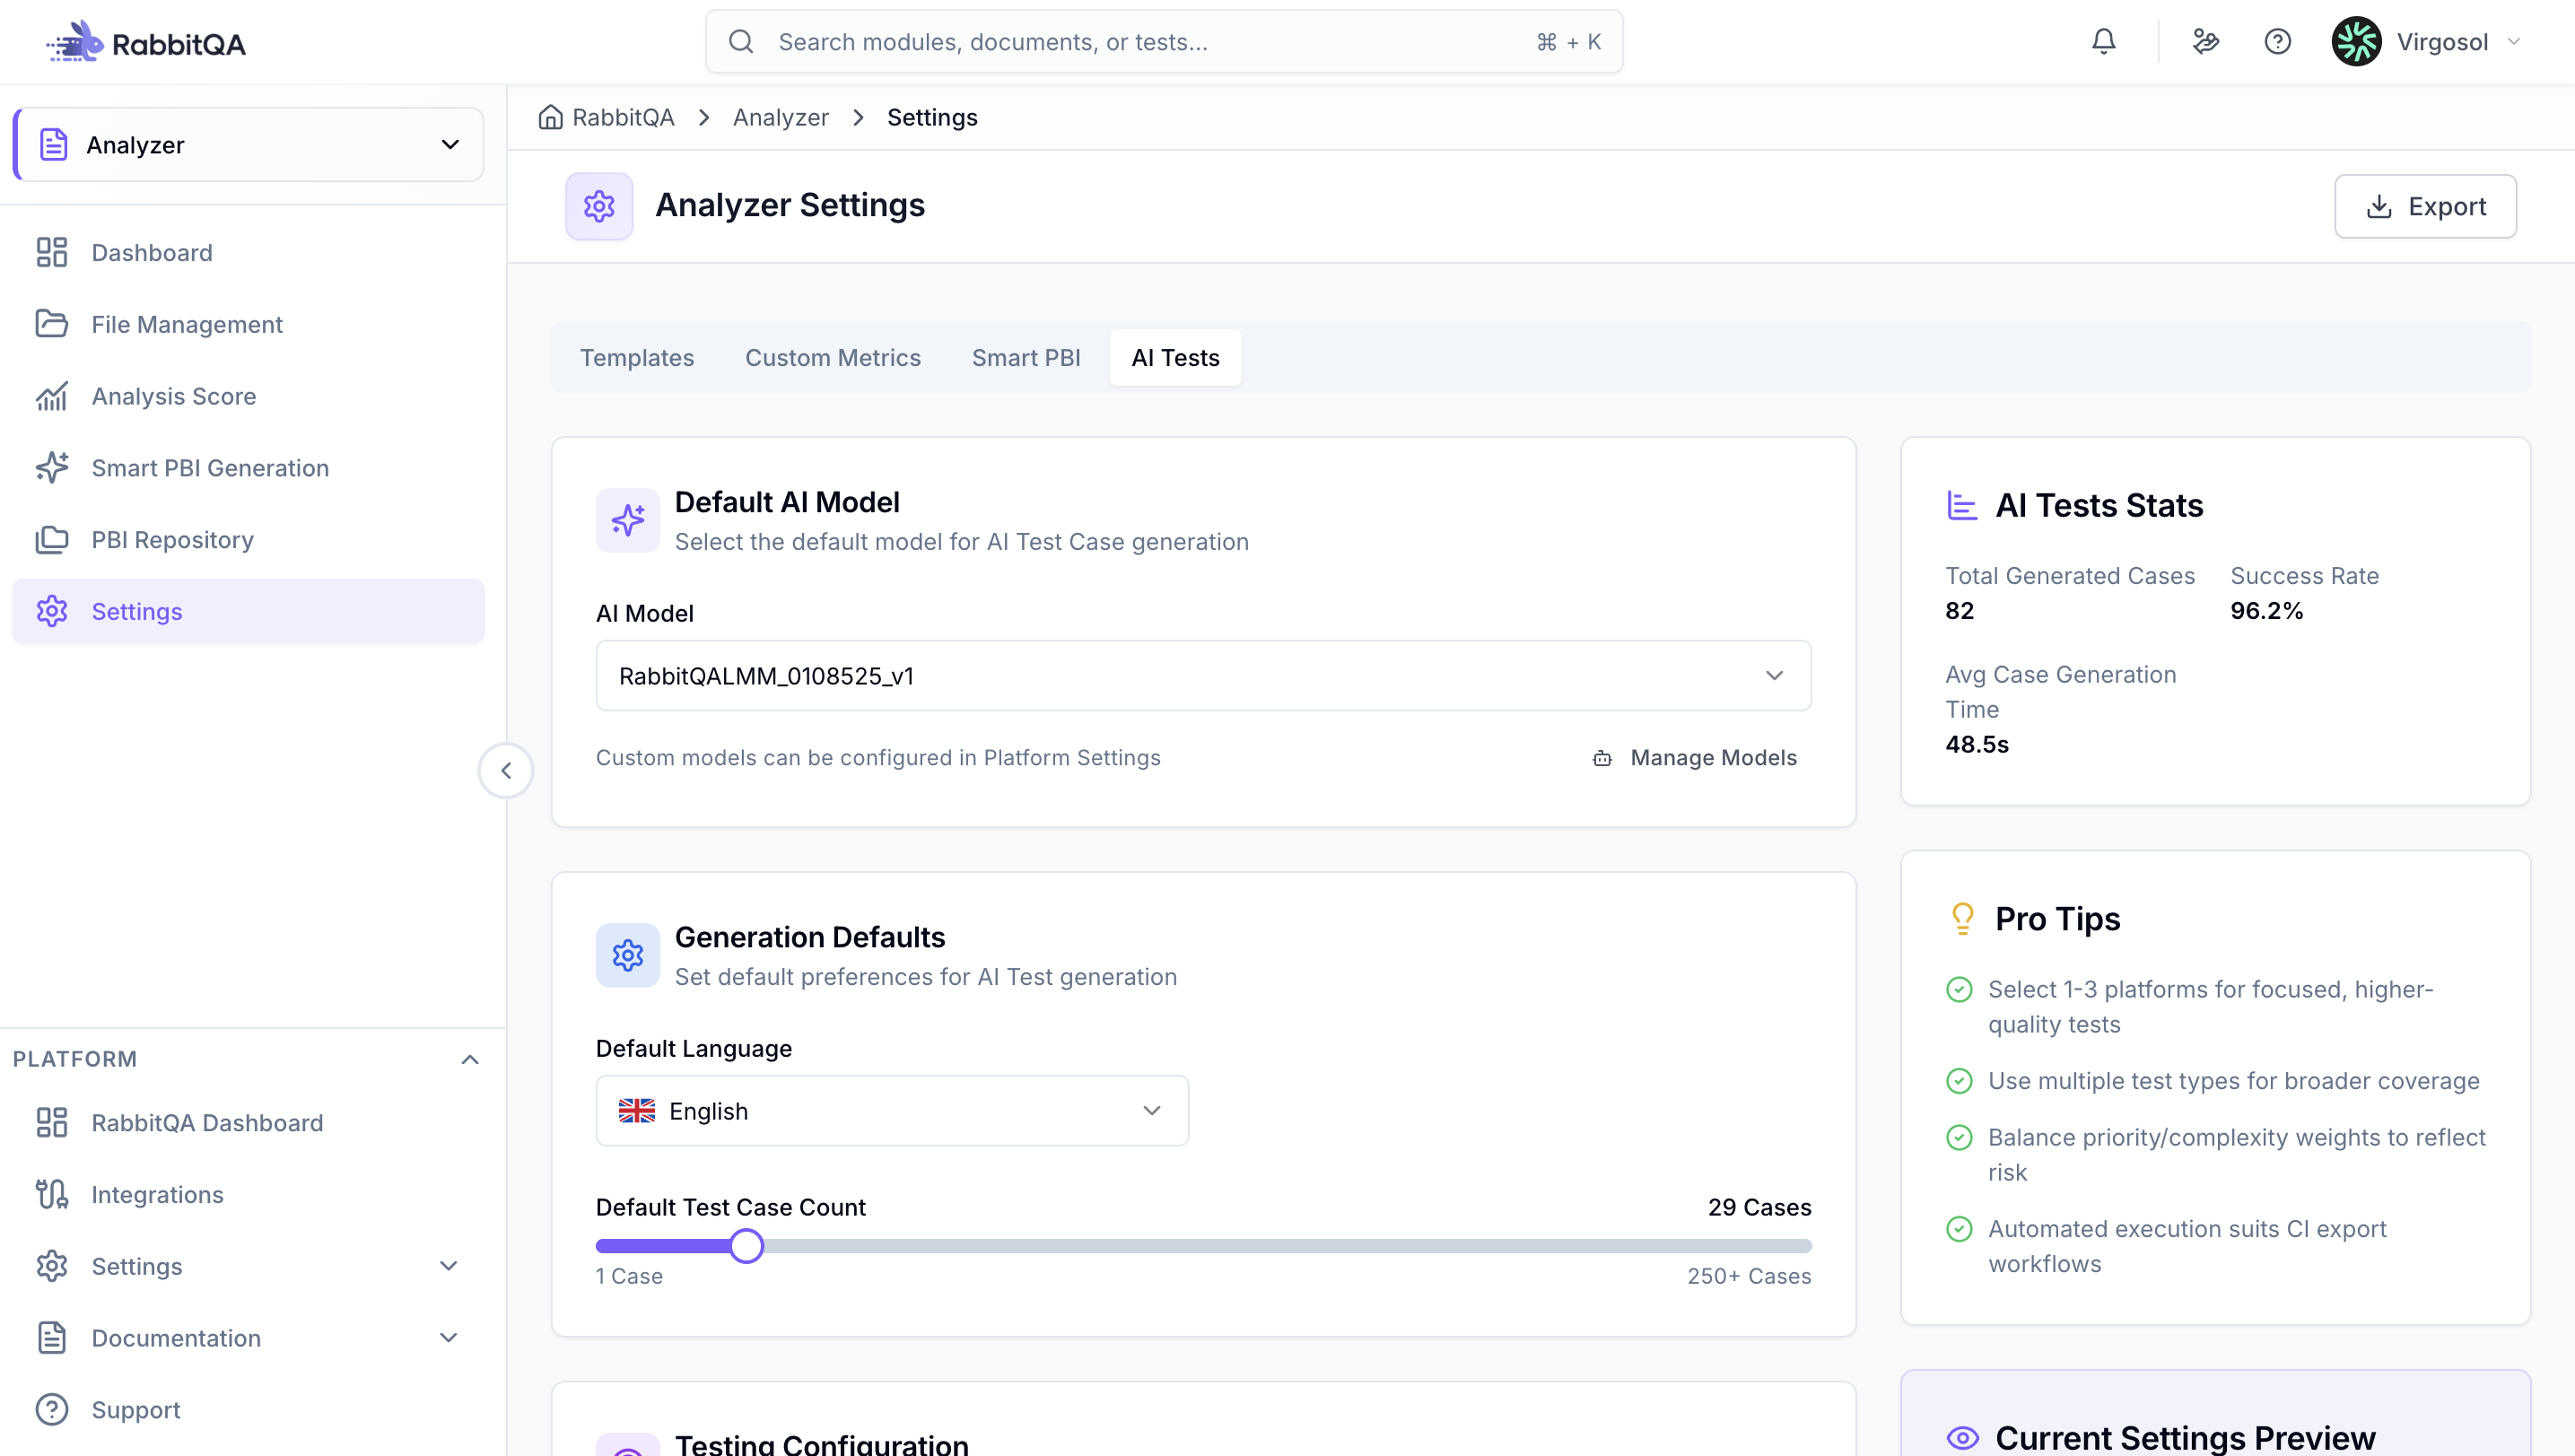Screen dimensions: 2575x1456
Task: Open the Virgosol account menu chevron
Action: (2514, 42)
